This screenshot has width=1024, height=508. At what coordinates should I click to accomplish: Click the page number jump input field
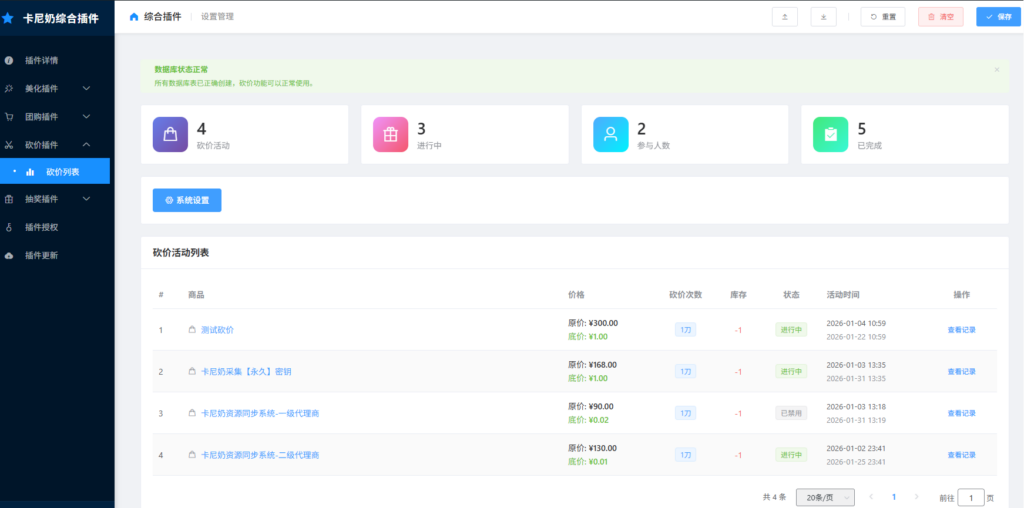click(x=970, y=497)
